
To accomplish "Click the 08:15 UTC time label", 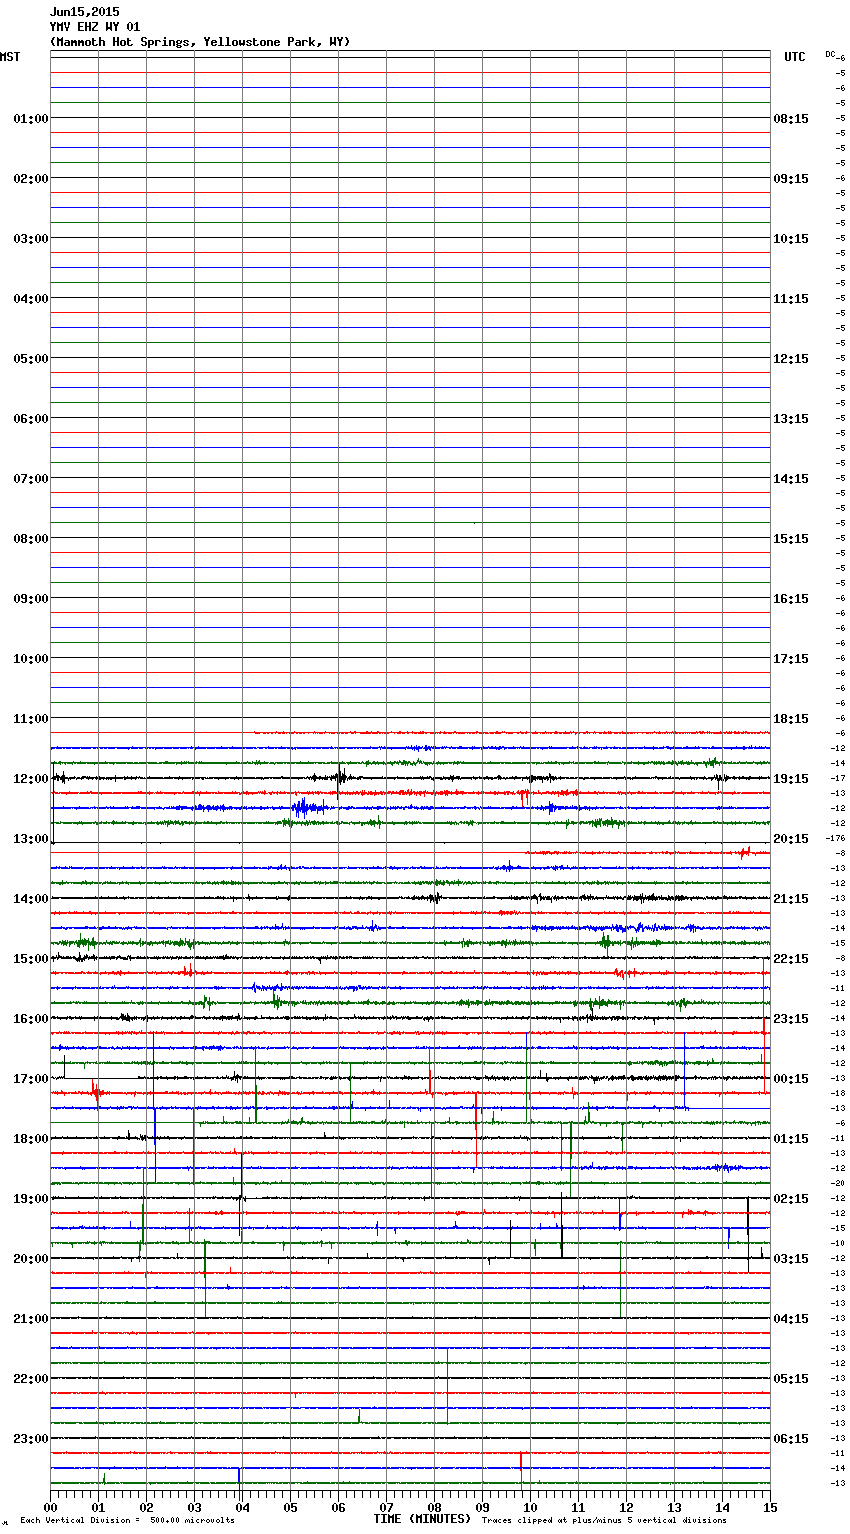I will (x=791, y=119).
